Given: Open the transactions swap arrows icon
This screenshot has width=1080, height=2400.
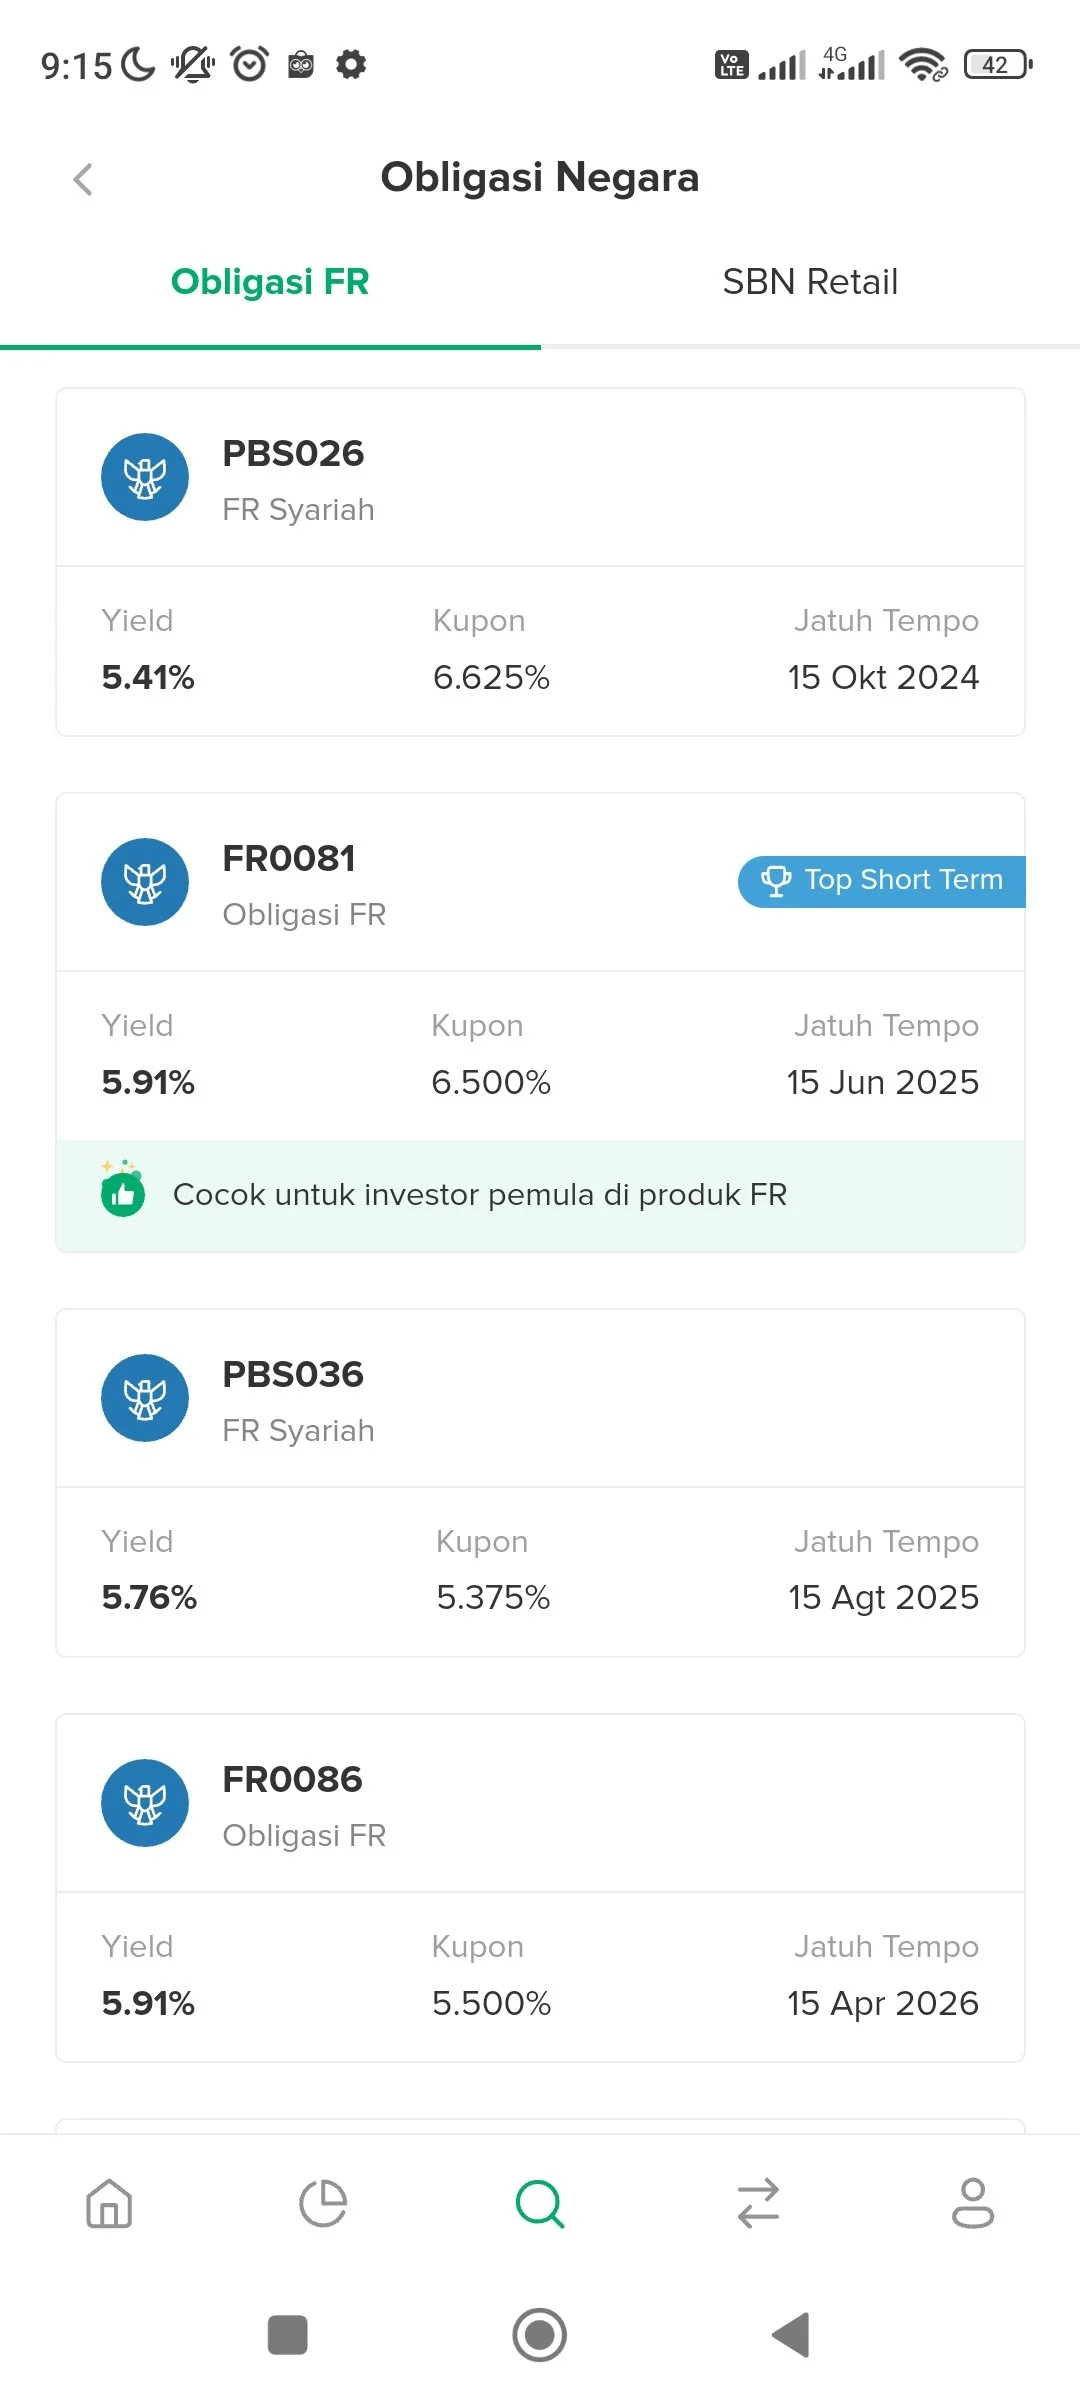Looking at the screenshot, I should pos(758,2203).
